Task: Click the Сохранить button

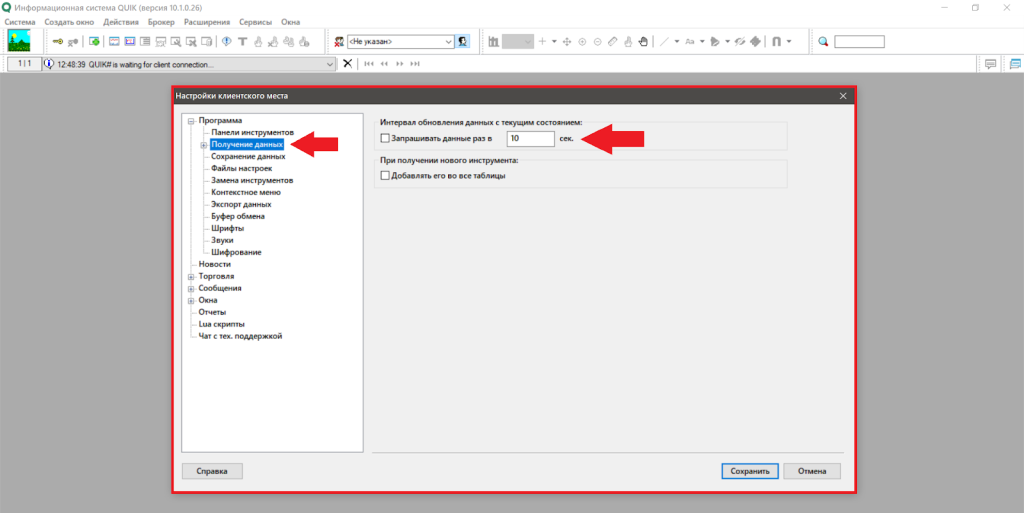Action: 750,471
